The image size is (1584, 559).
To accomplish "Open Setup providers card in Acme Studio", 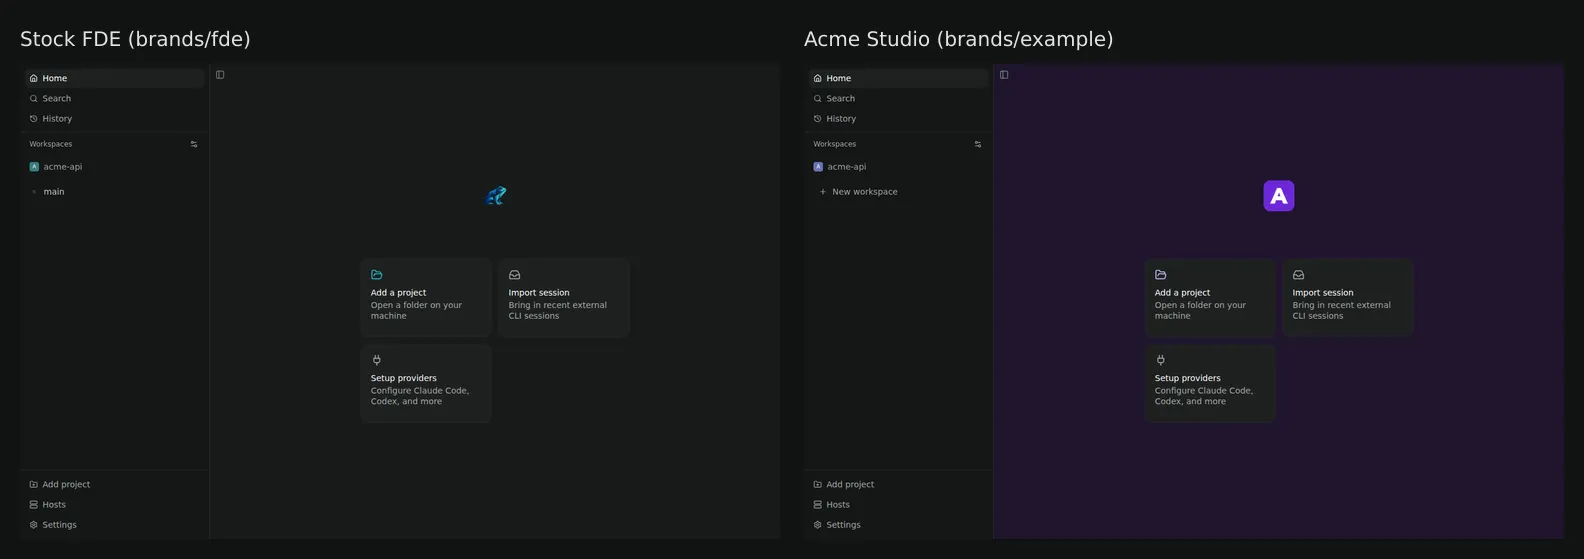I will [1210, 383].
